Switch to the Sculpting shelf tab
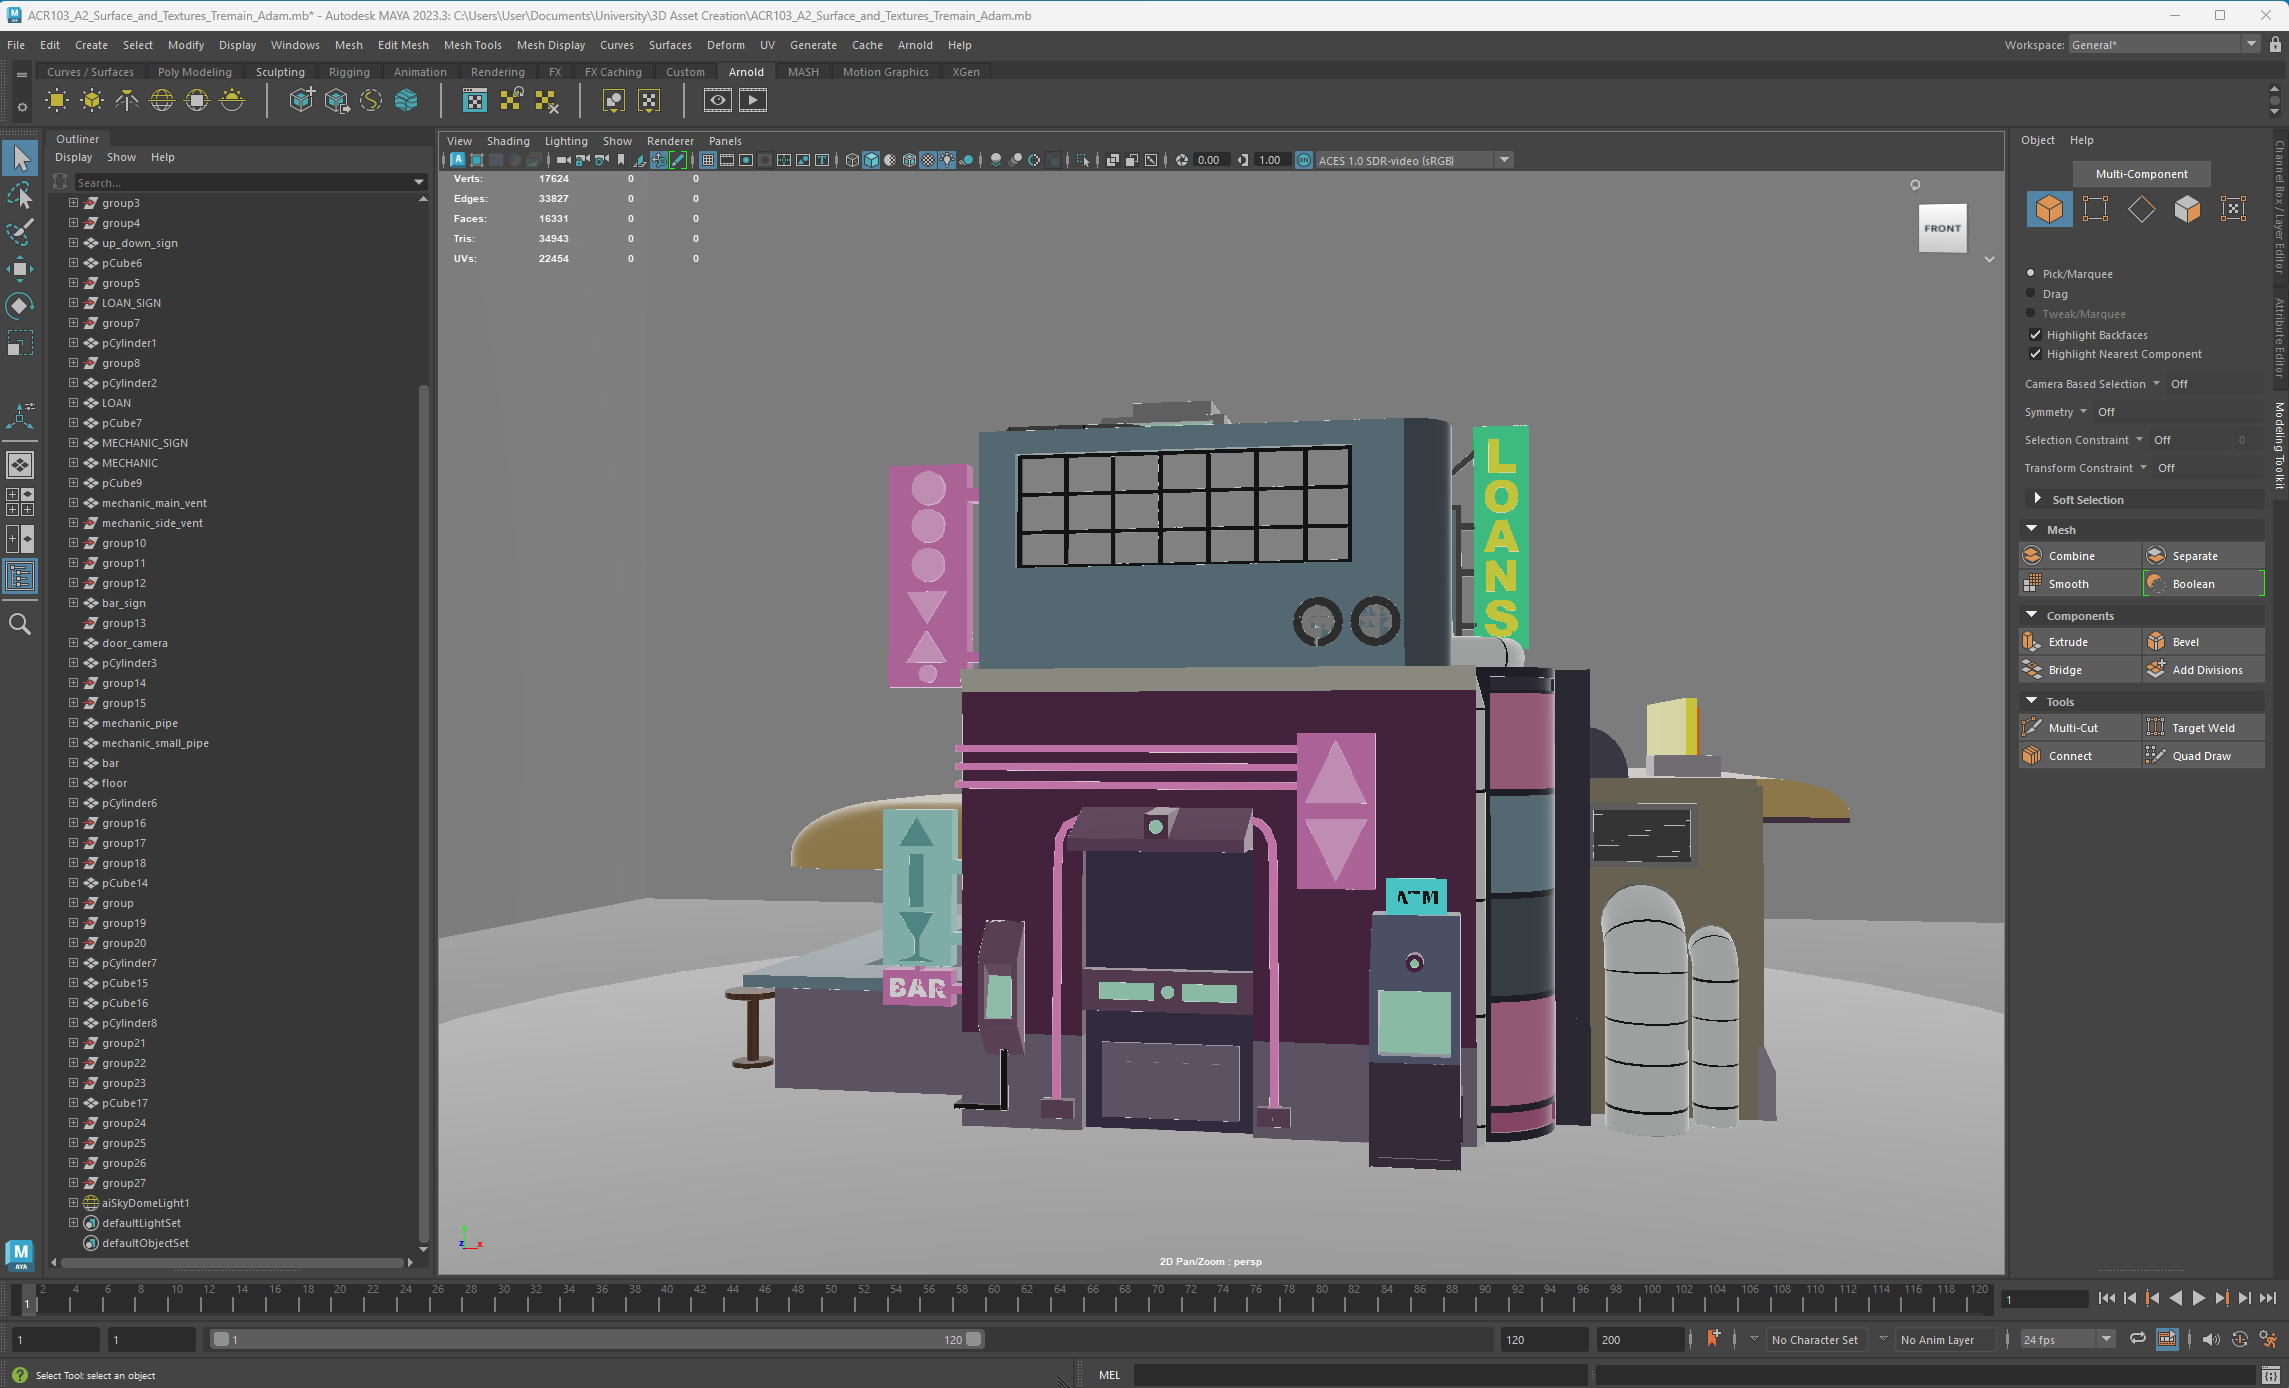2289x1388 pixels. (x=280, y=71)
